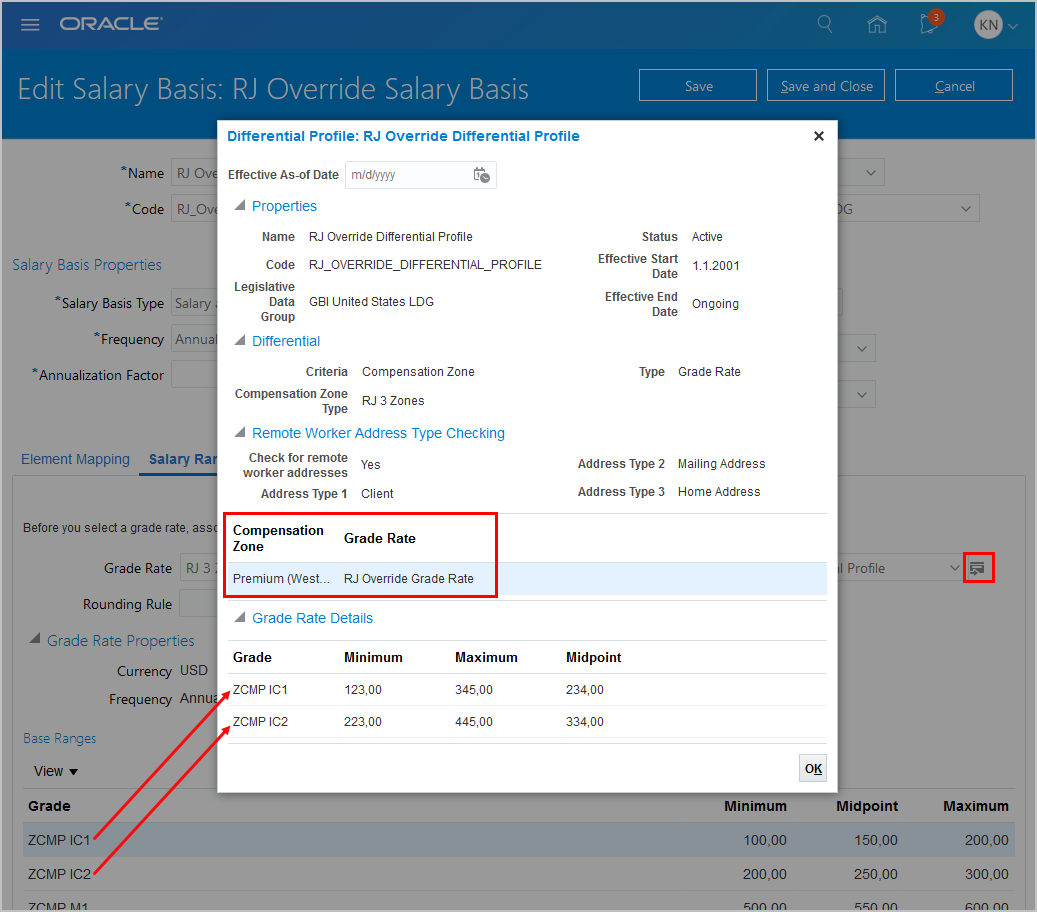1037x912 pixels.
Task: Click maximum value 445,00
Action: pos(474,722)
